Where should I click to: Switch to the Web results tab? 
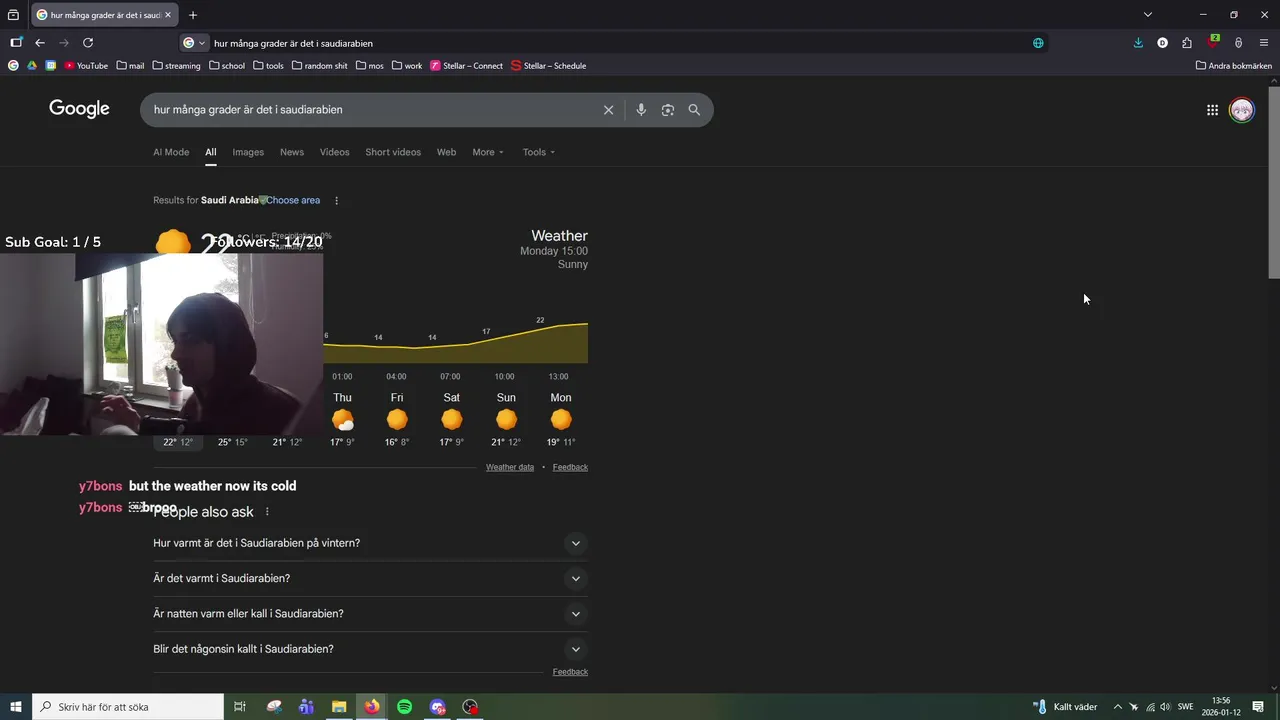click(x=446, y=152)
